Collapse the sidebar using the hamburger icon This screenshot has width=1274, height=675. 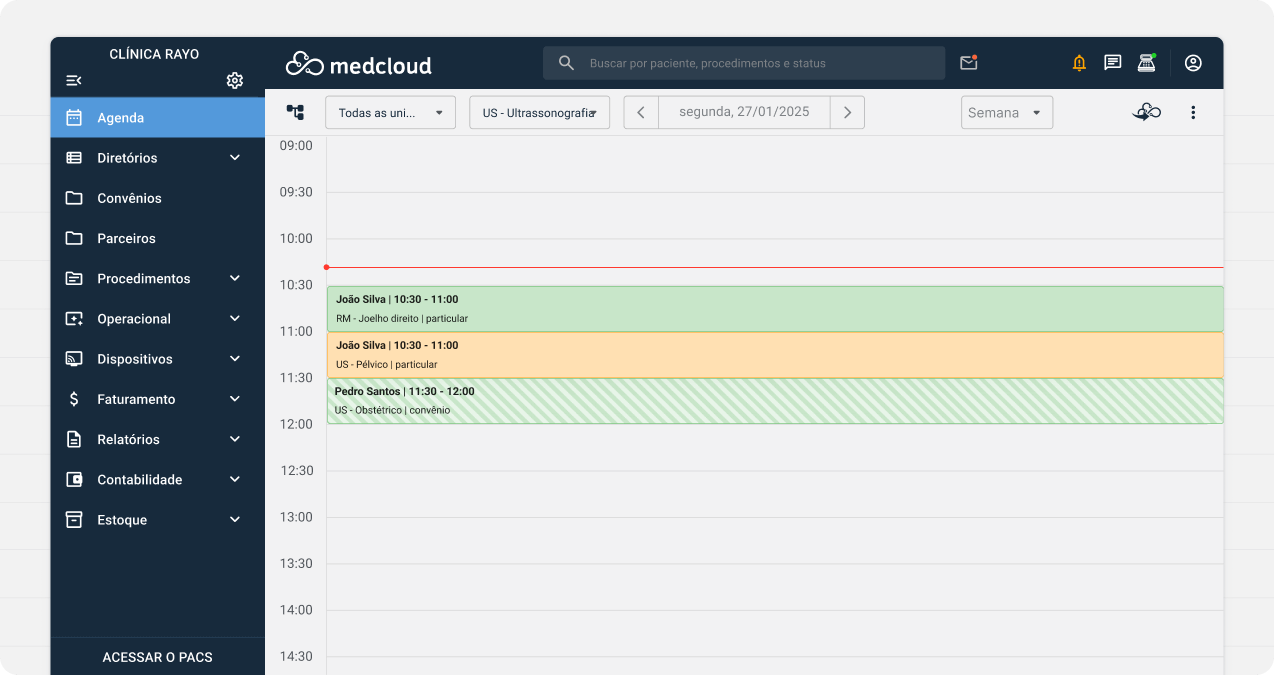coord(73,80)
